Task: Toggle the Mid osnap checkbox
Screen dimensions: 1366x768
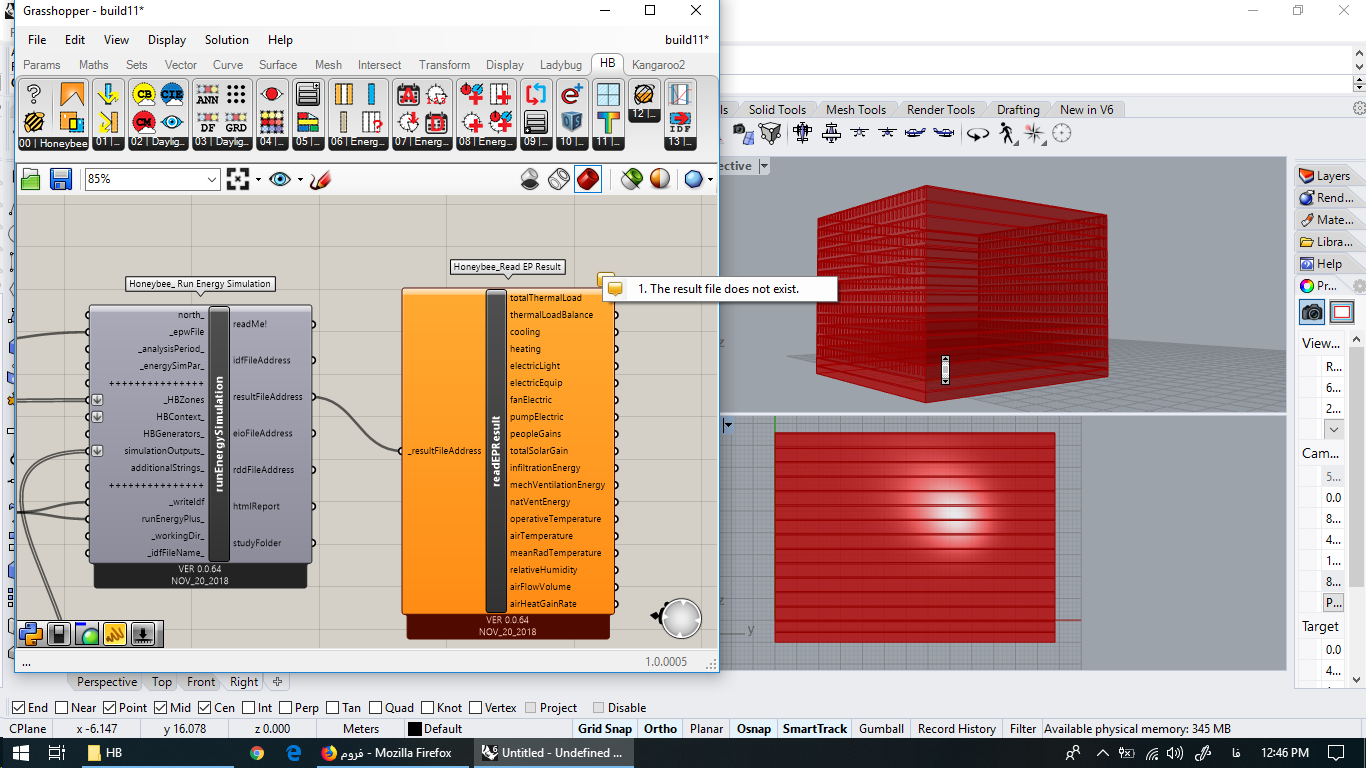Action: [161, 708]
